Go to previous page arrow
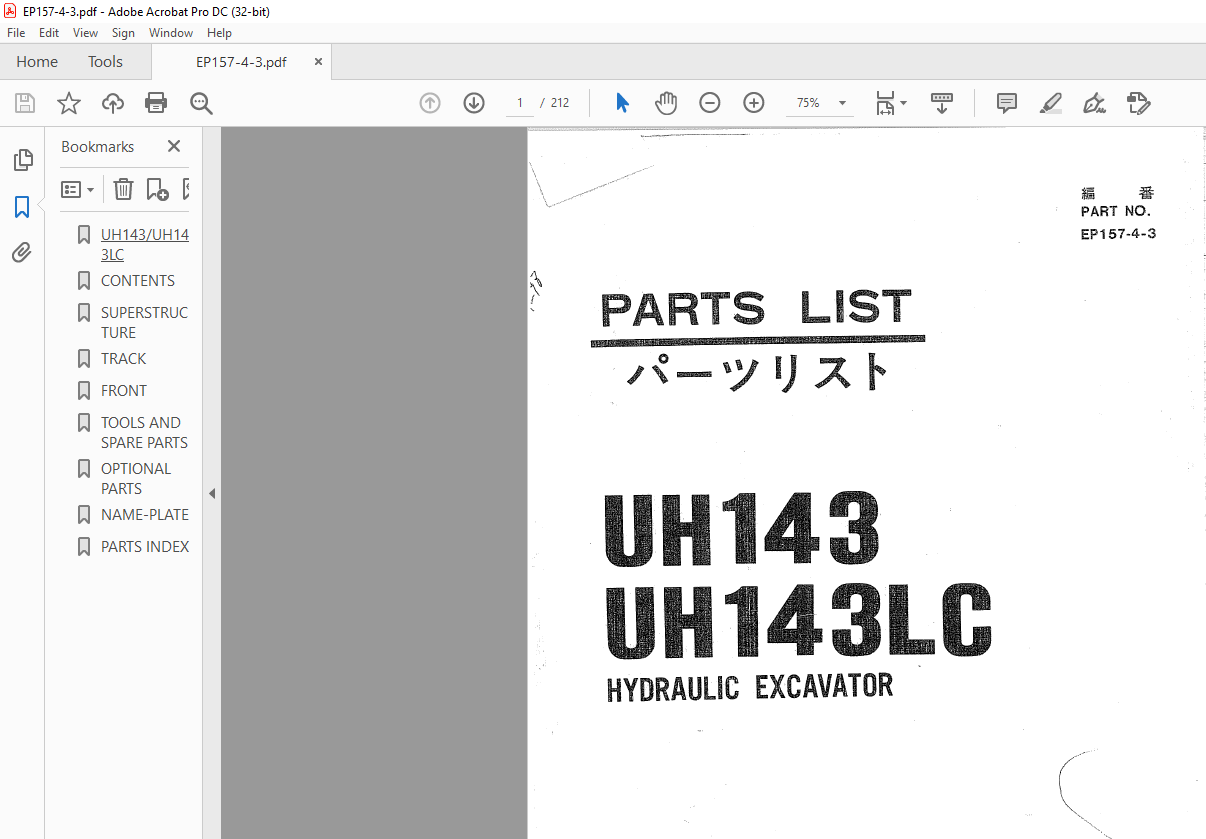The height and width of the screenshot is (839, 1206). (x=430, y=103)
